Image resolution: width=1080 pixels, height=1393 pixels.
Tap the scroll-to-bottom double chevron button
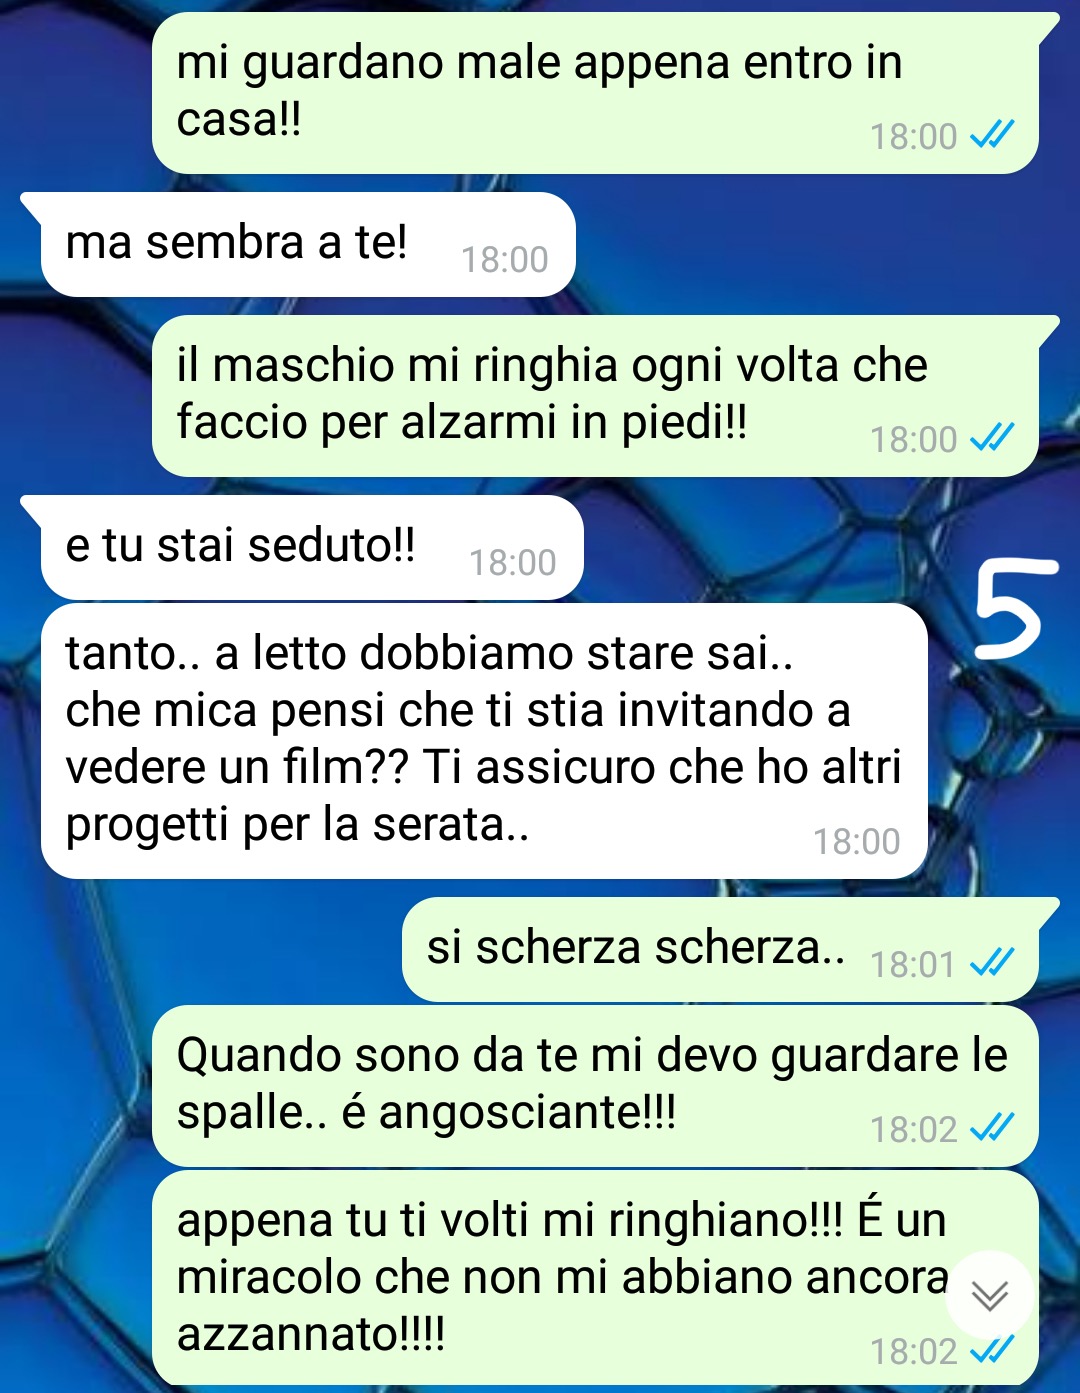tap(990, 1296)
